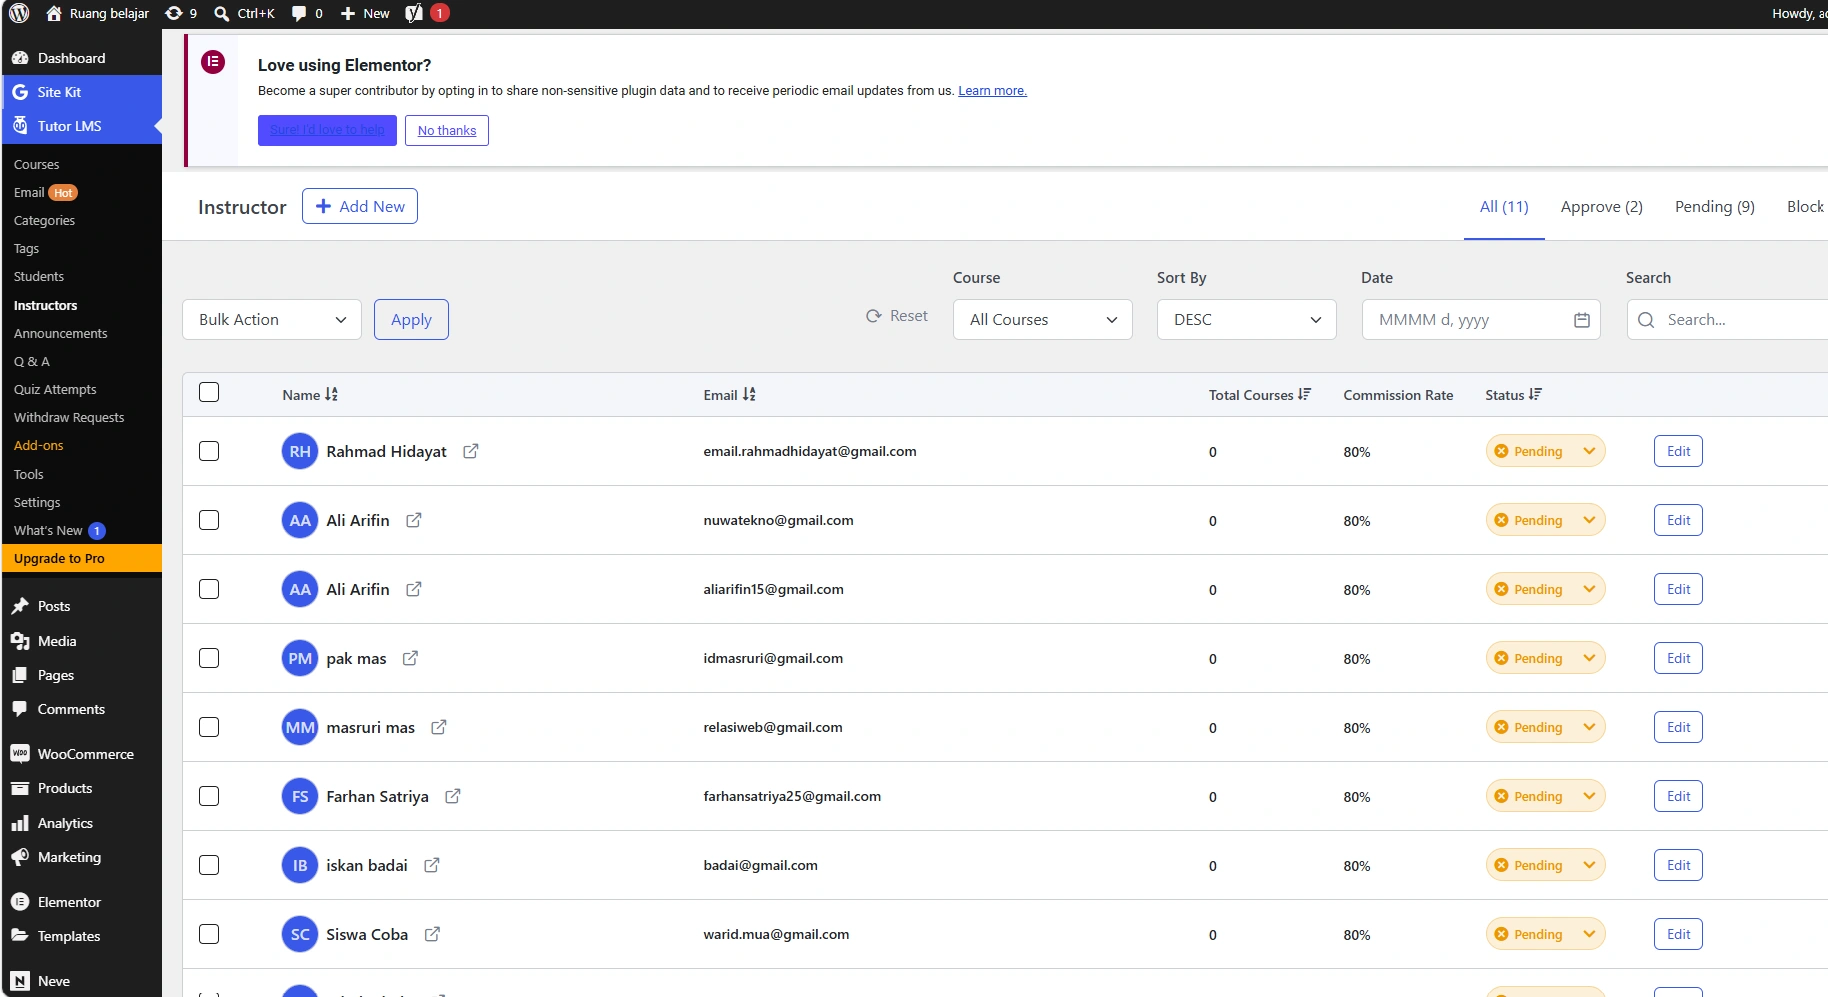Click the Sure! I'd love to help button
This screenshot has width=1828, height=997.
click(x=327, y=130)
